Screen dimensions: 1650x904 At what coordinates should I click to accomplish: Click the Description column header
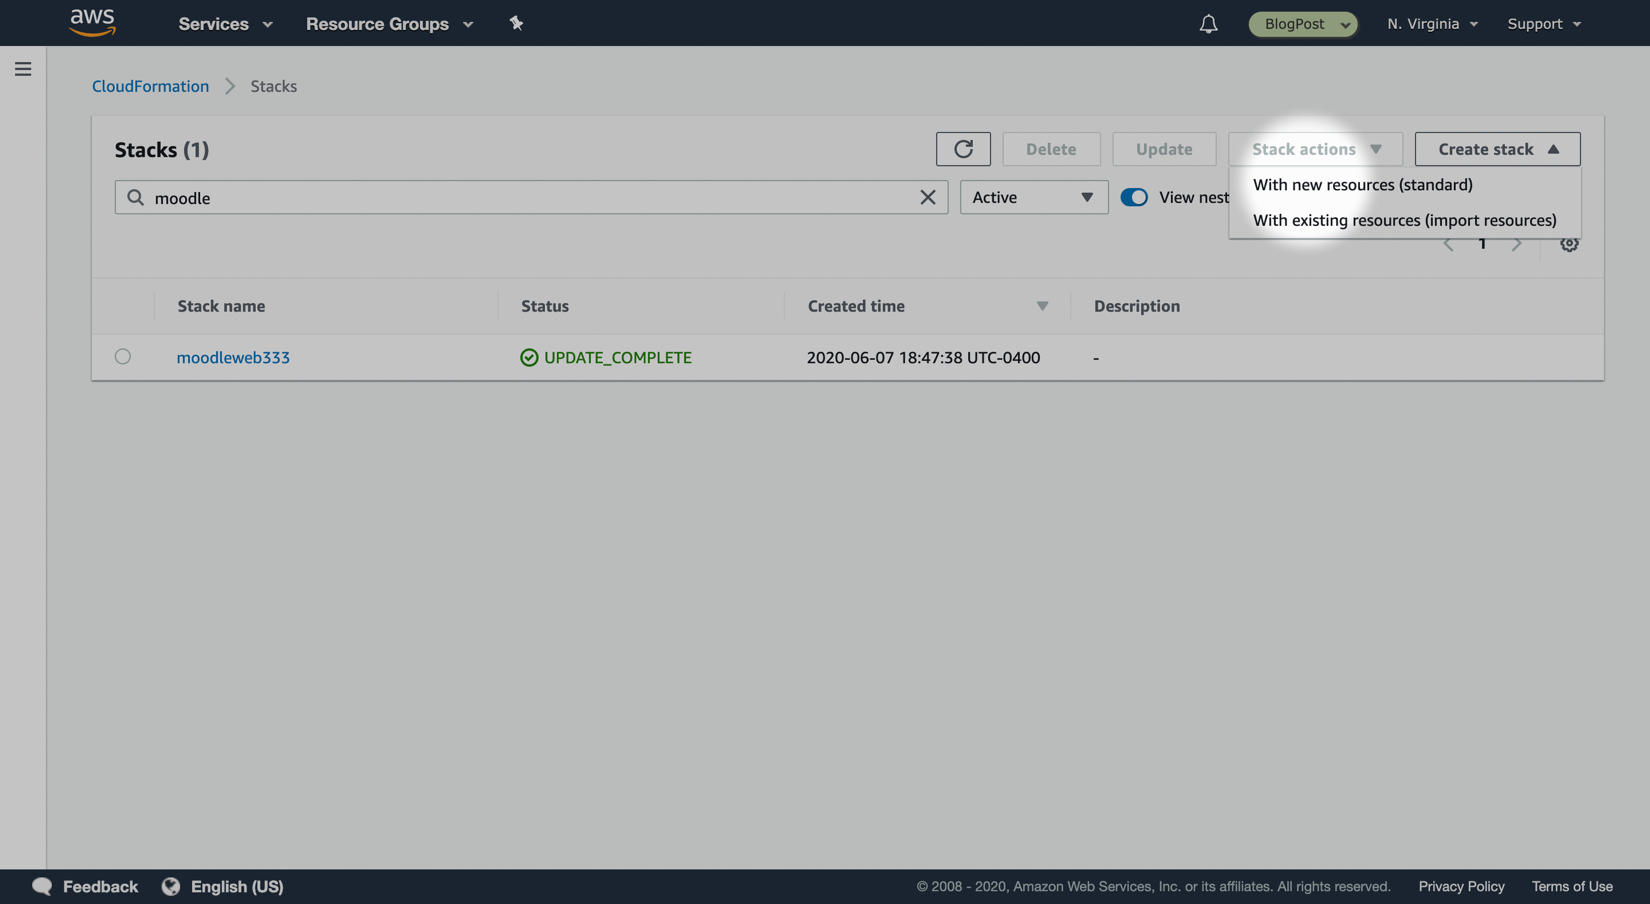coord(1137,306)
